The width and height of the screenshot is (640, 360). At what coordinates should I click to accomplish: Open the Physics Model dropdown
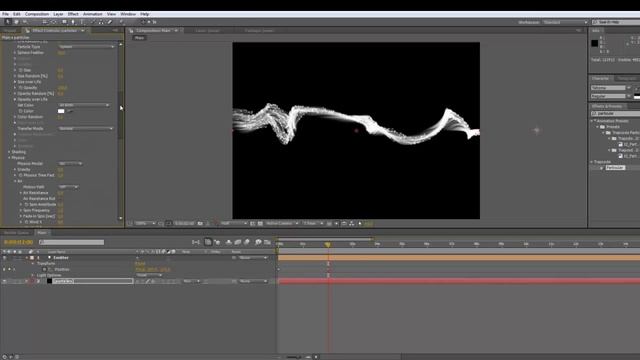(70, 164)
